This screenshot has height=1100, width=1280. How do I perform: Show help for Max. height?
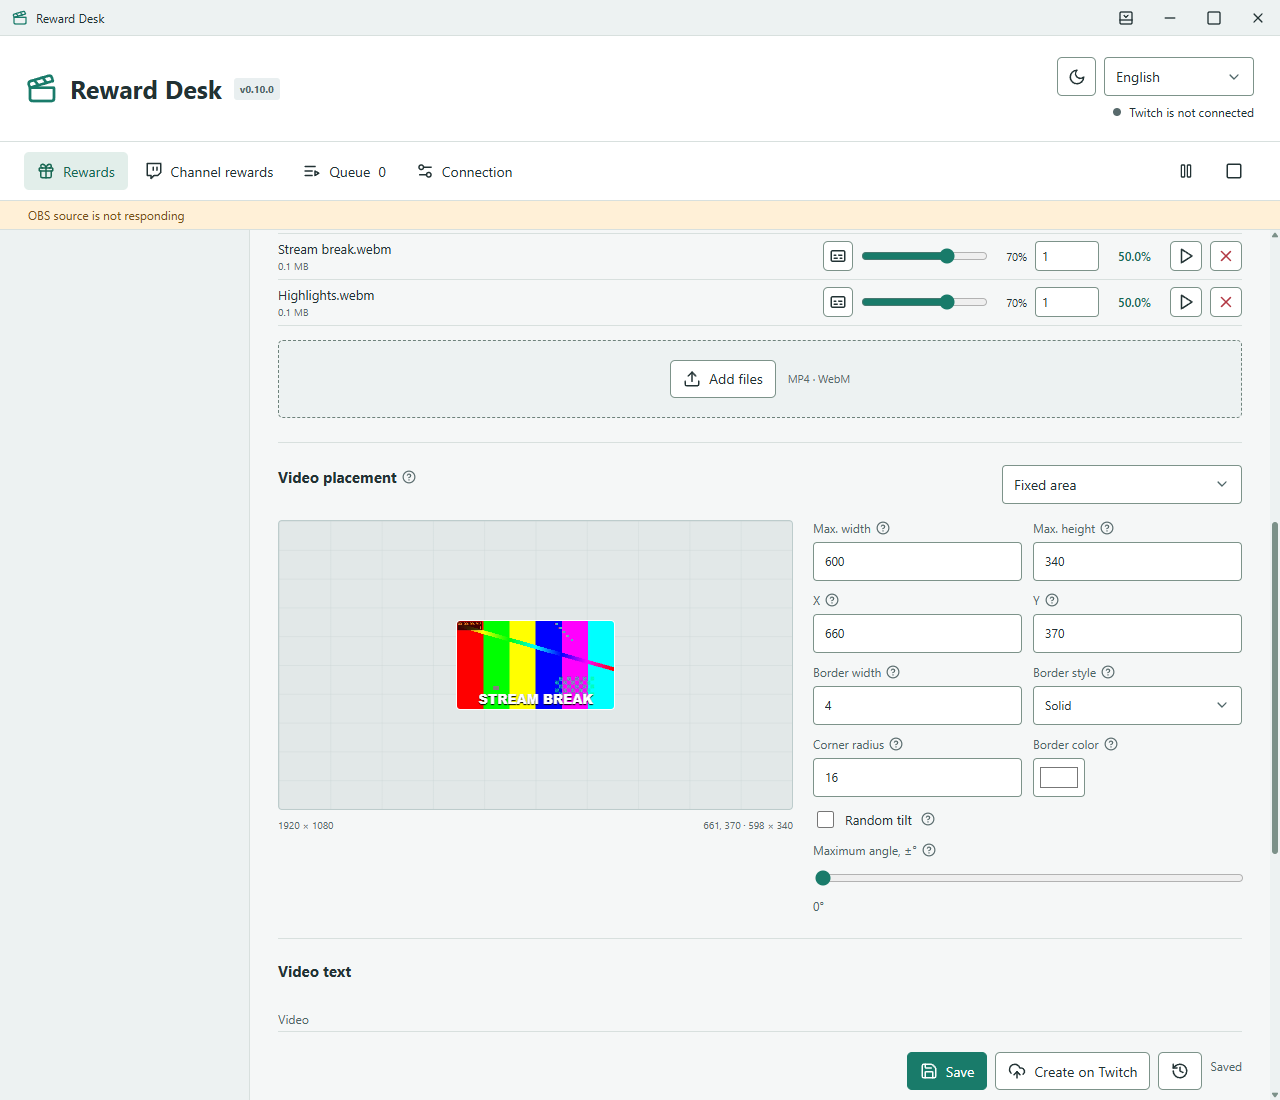pyautogui.click(x=1107, y=528)
